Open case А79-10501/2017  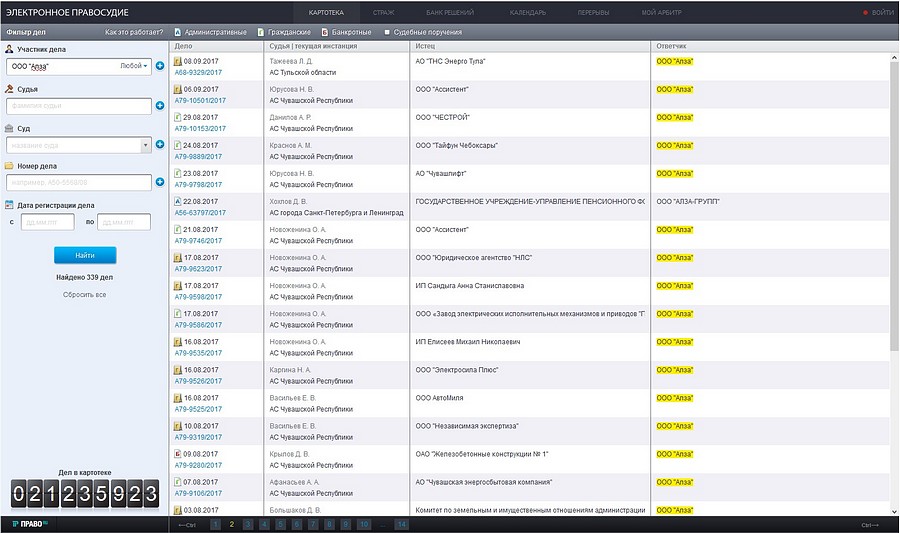200,100
